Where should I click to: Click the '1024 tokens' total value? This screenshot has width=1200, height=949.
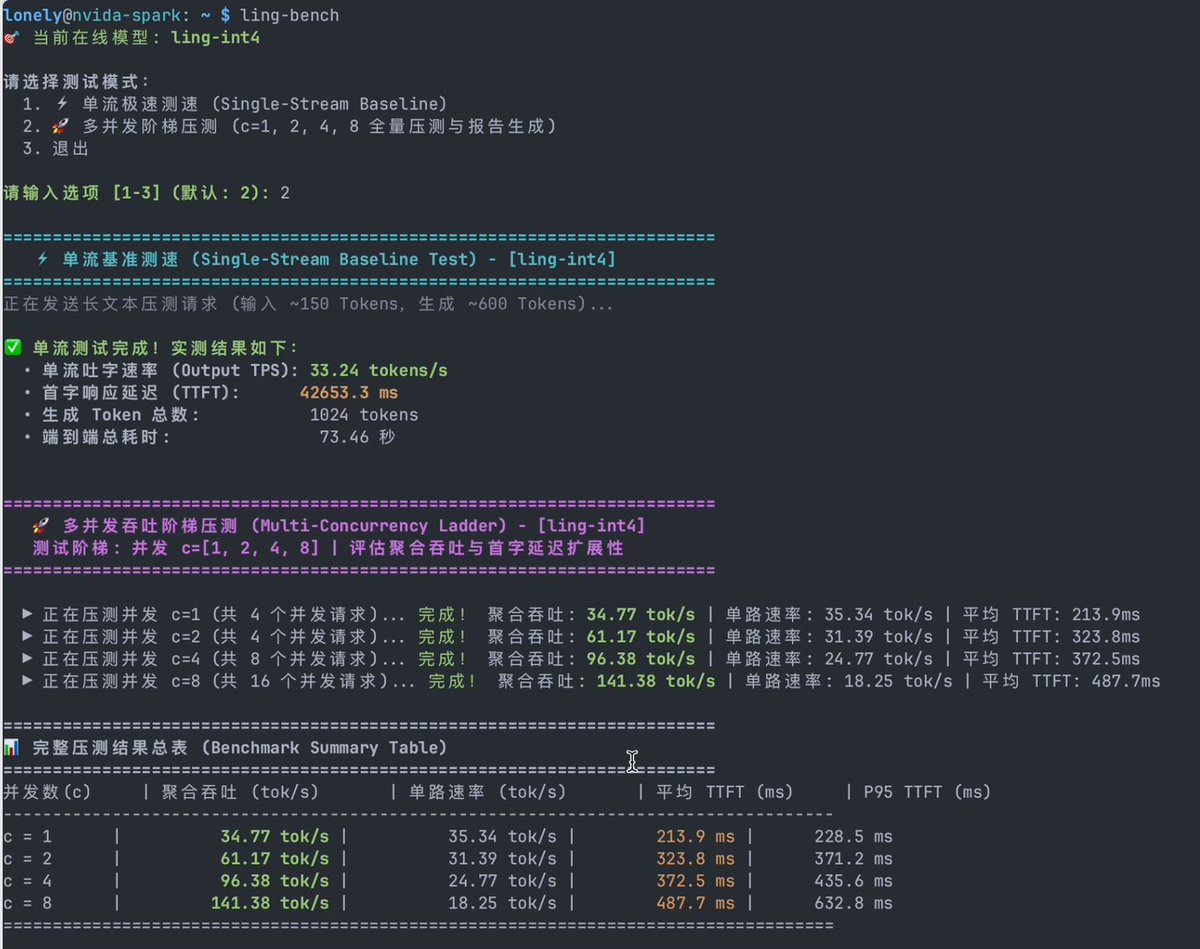364,415
